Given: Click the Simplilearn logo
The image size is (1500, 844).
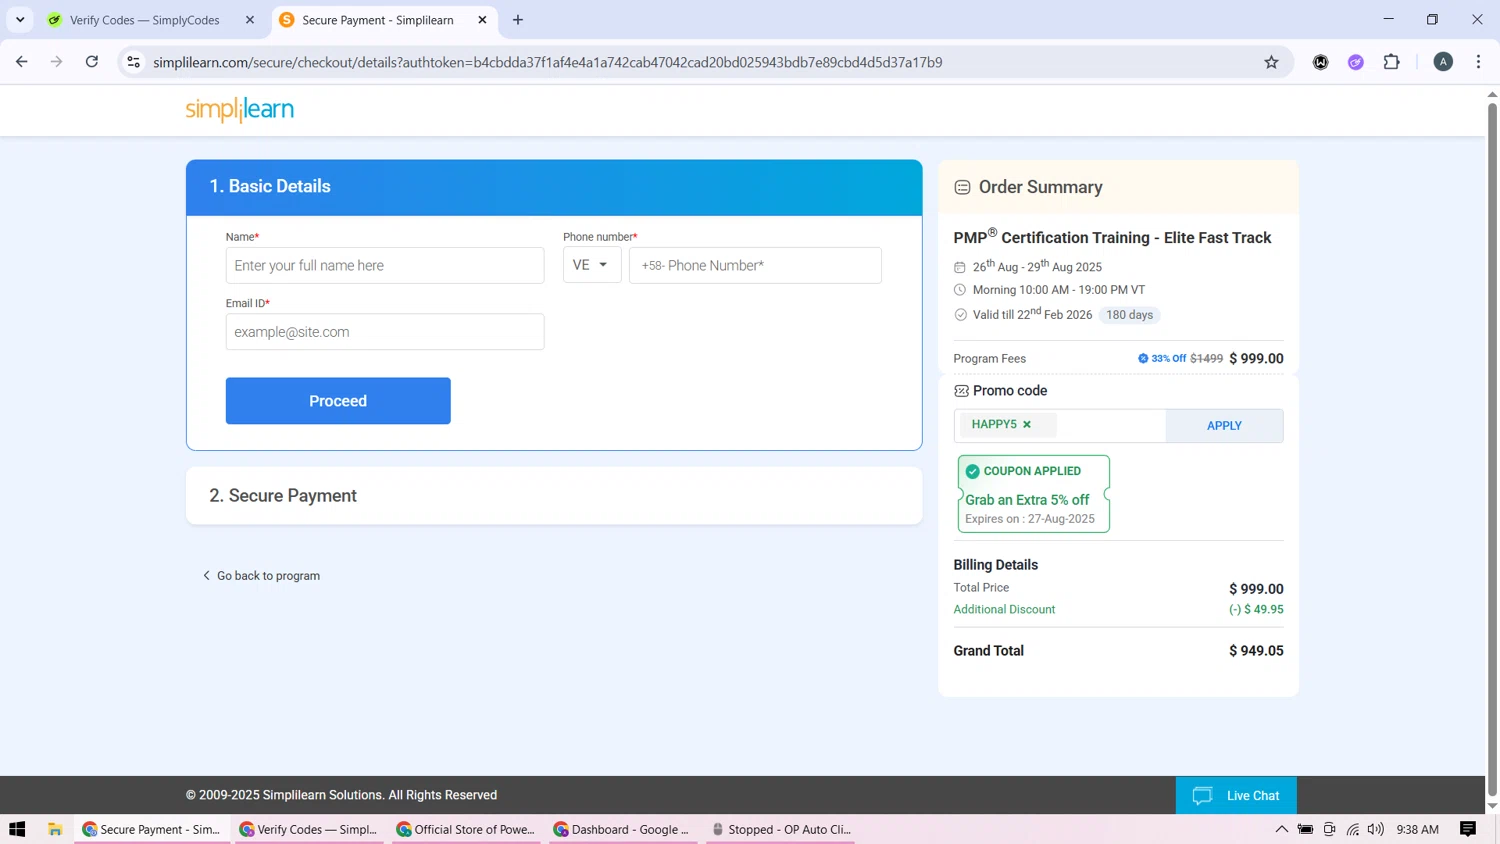Looking at the screenshot, I should 239,110.
